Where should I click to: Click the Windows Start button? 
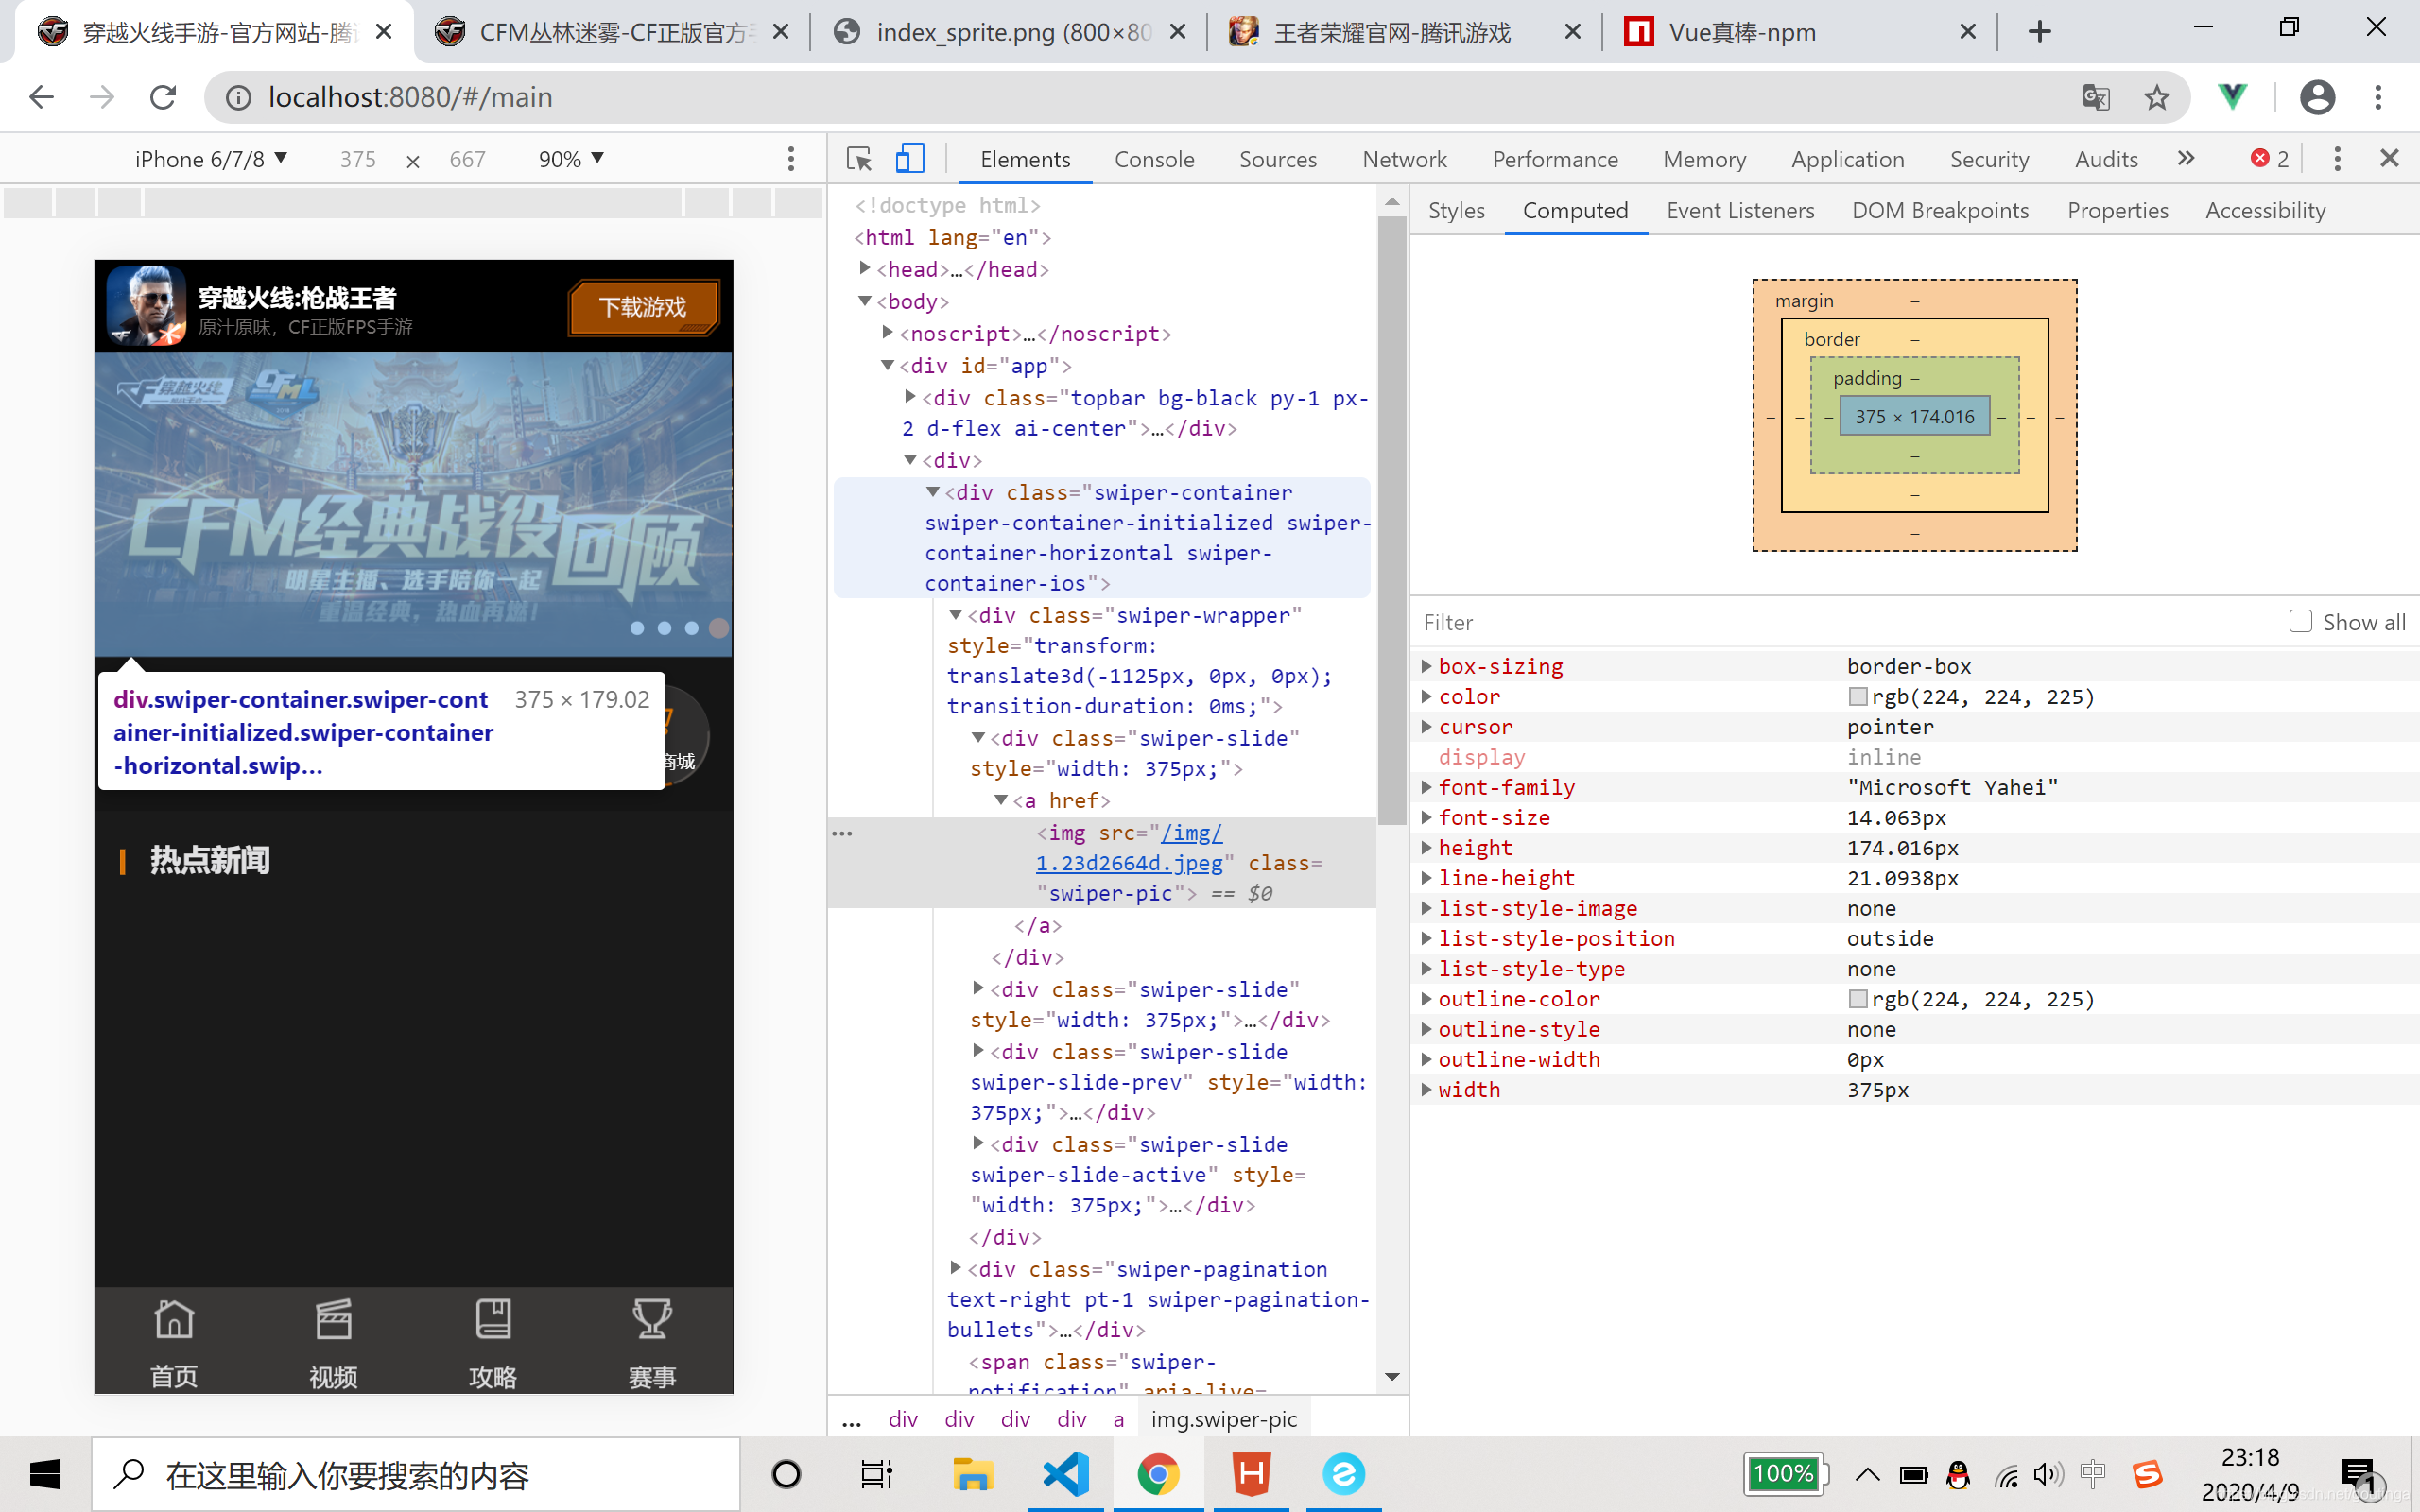[45, 1473]
